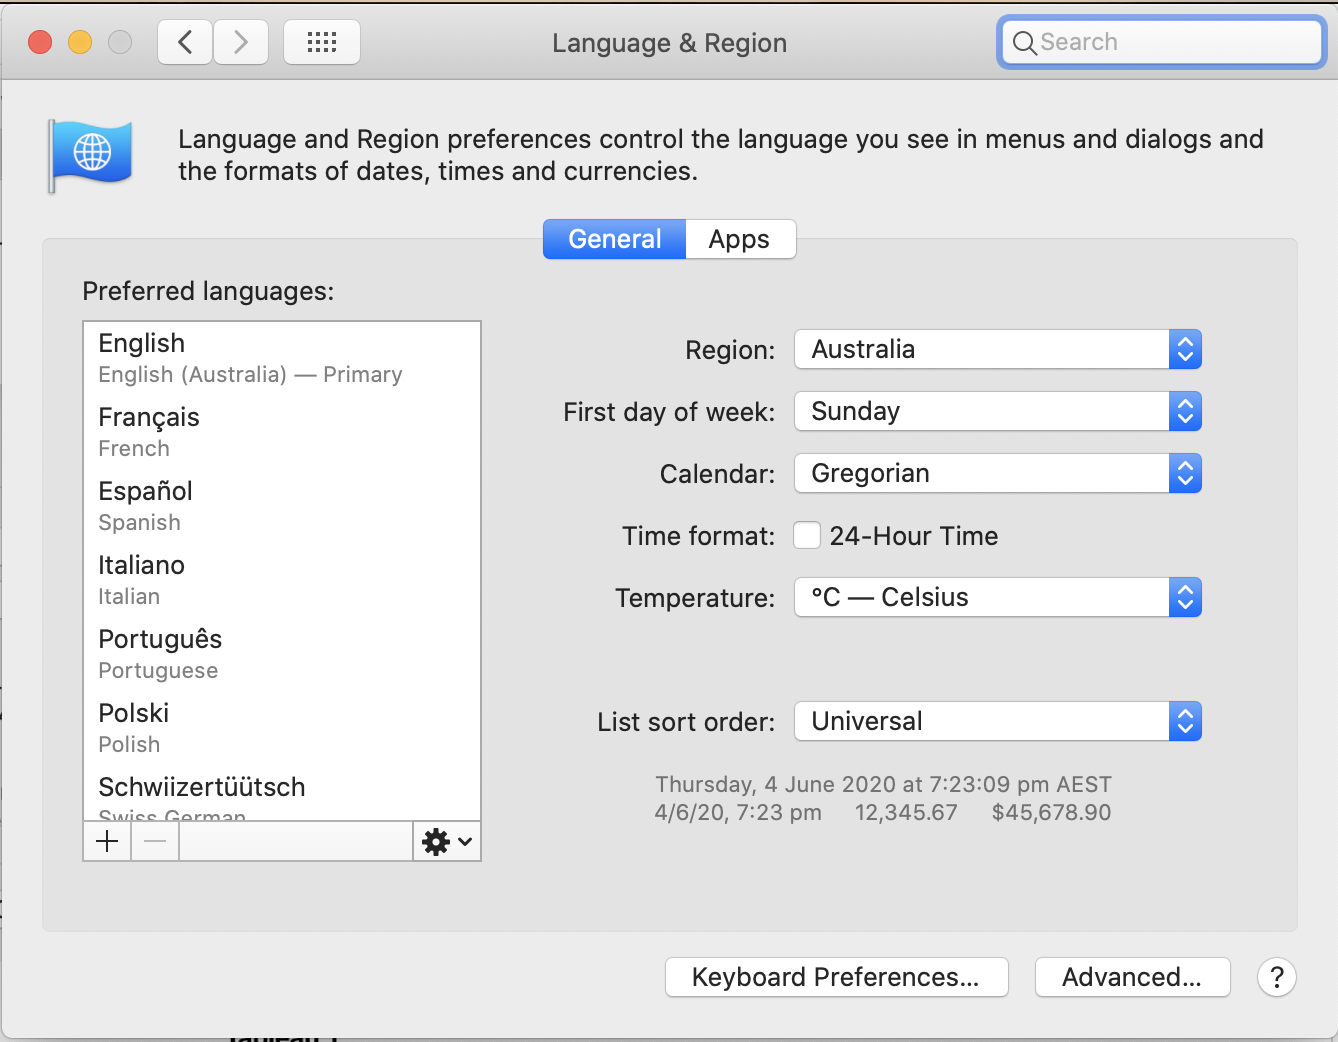Remove the language with the minus button
The image size is (1338, 1042).
(x=155, y=841)
